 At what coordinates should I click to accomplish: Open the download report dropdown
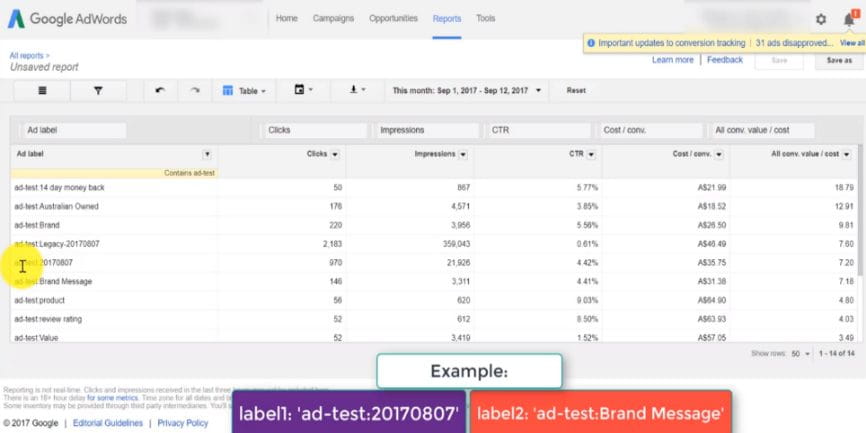point(358,90)
